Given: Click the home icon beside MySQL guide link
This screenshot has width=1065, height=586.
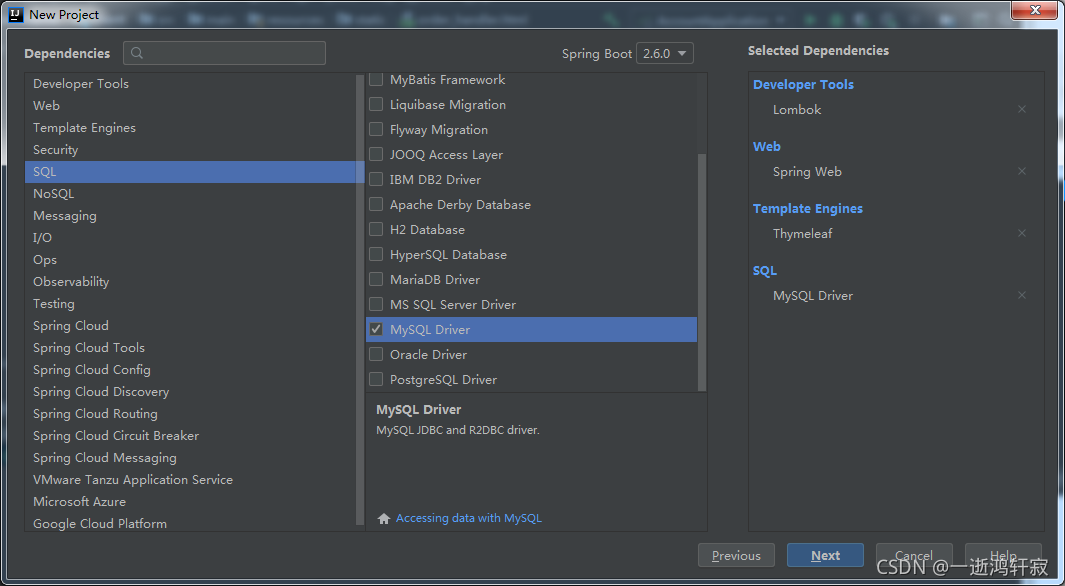Looking at the screenshot, I should 384,519.
